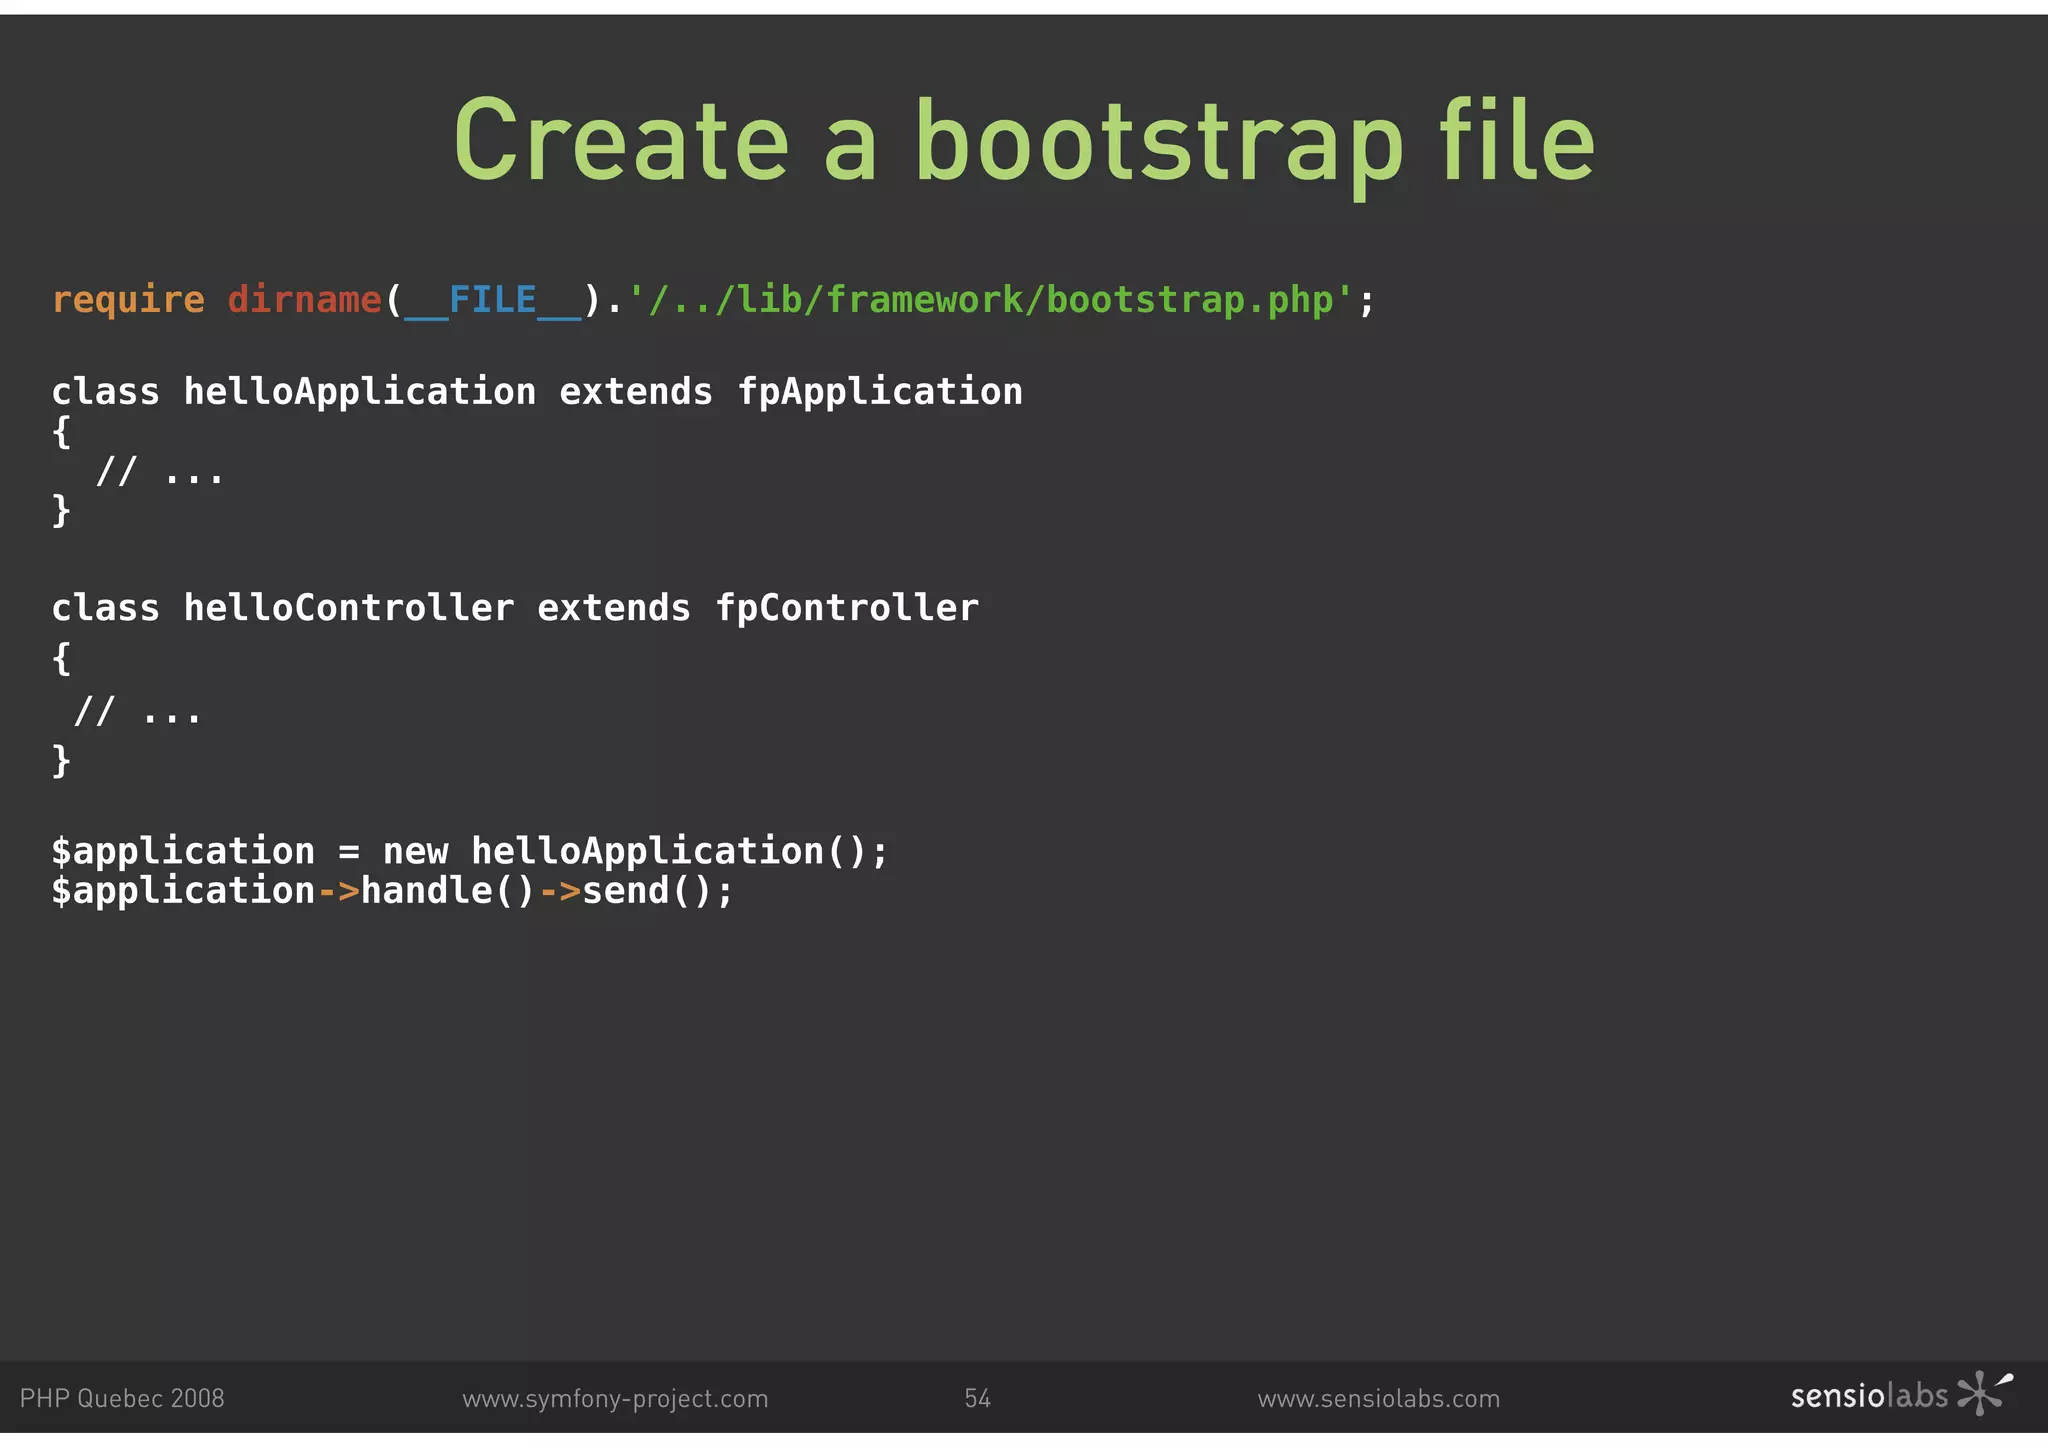Image resolution: width=2048 pixels, height=1448 pixels.
Task: Click the helloApplication class name declaration
Action: (x=359, y=392)
